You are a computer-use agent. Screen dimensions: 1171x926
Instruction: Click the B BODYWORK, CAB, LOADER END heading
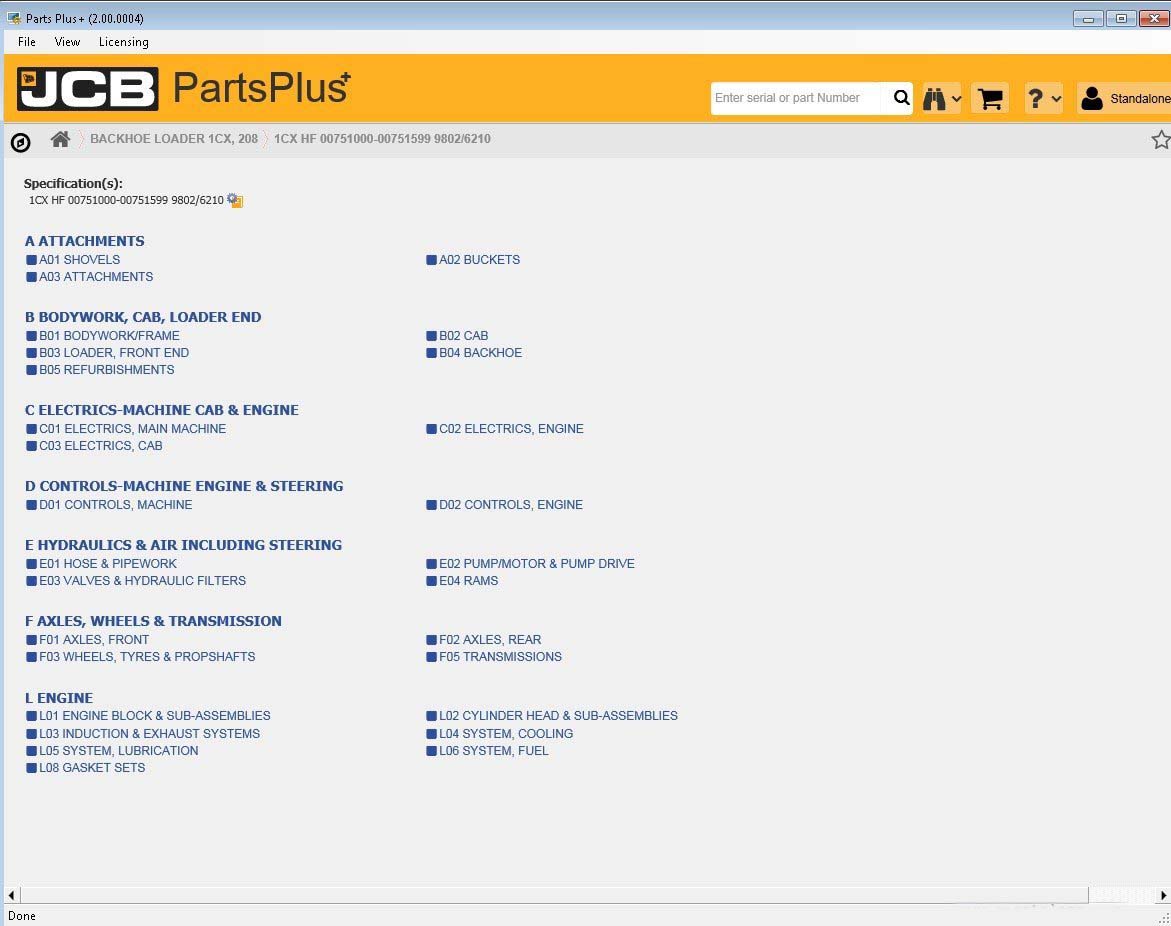[143, 317]
